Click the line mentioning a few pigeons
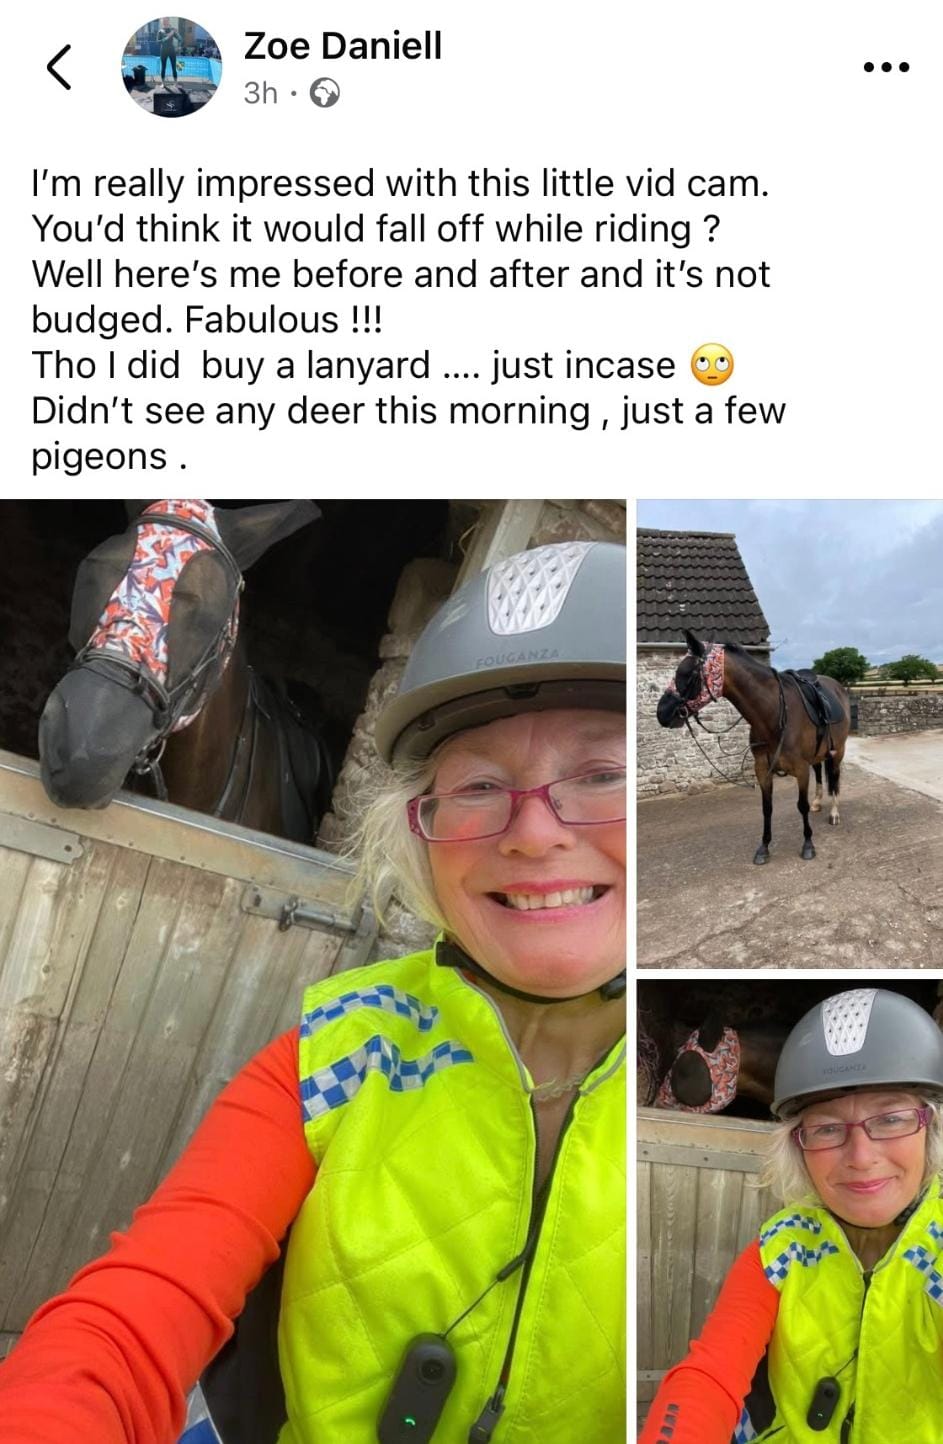943x1444 pixels. pyautogui.click(x=409, y=433)
